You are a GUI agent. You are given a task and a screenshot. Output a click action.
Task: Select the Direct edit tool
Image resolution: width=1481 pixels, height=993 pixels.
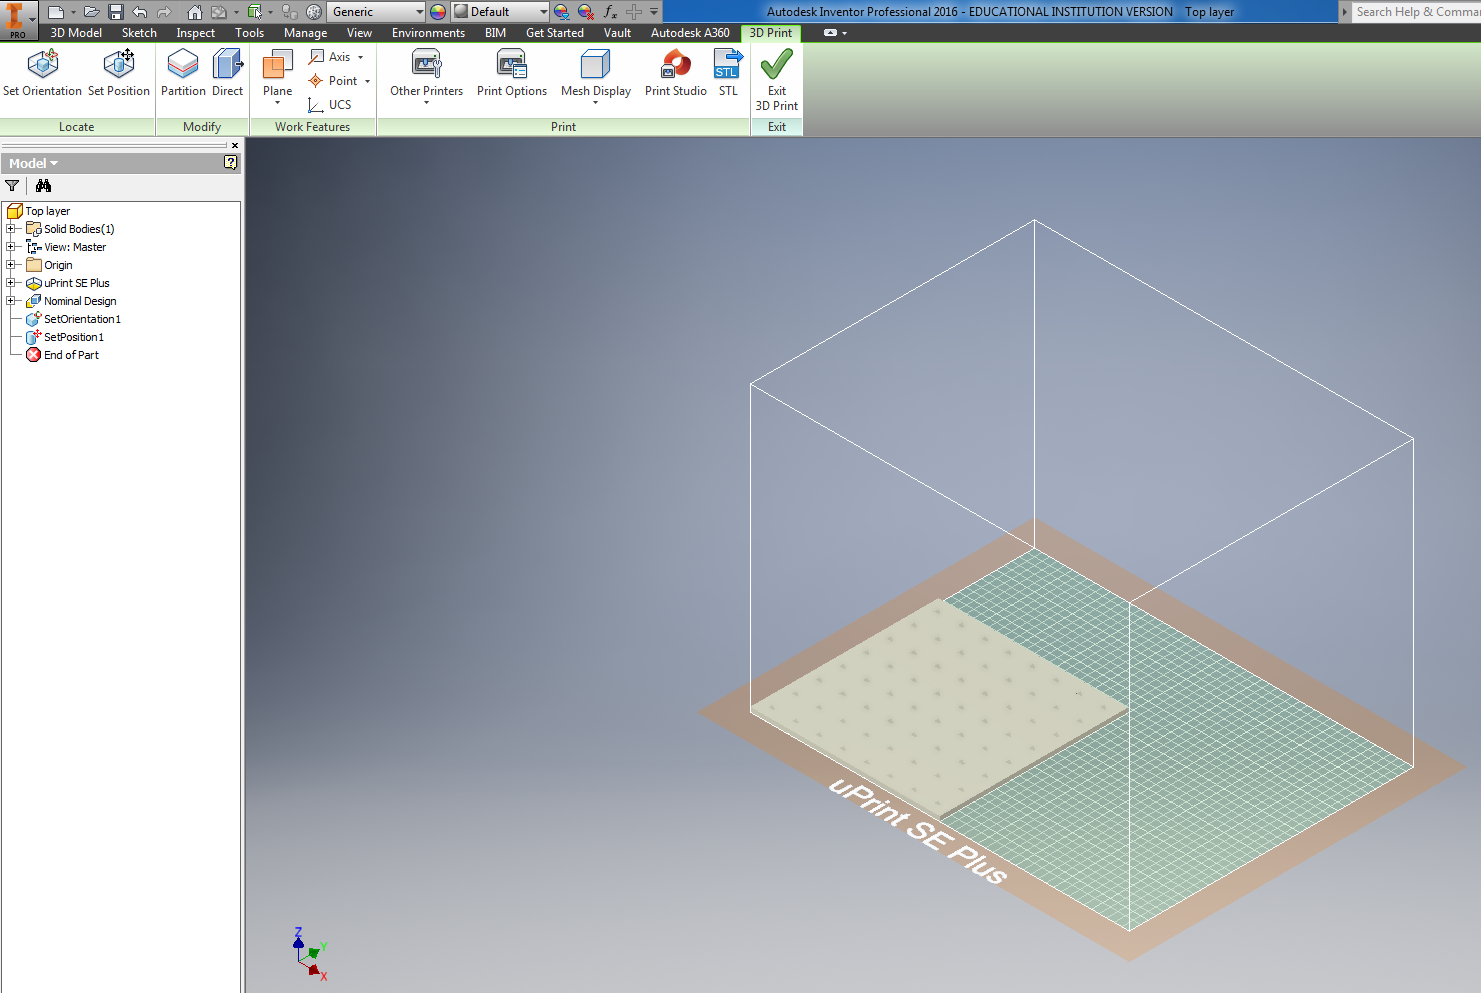227,73
